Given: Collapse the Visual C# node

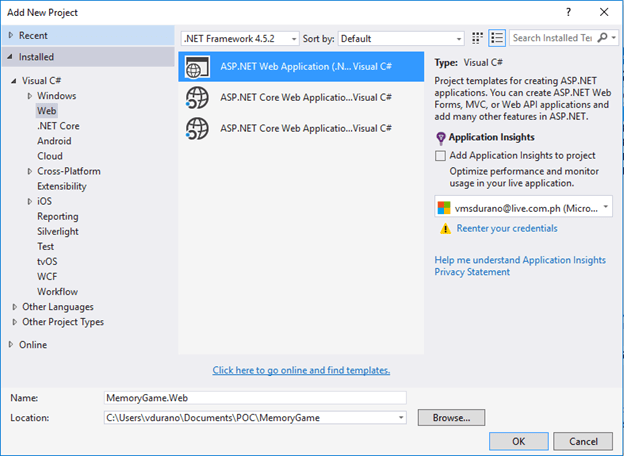Looking at the screenshot, I should (14, 81).
